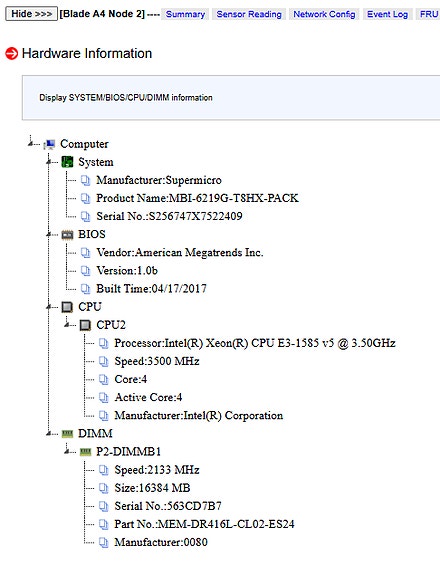Click the DIMM memory module icon
Screen dimensions: 440x575
67,434
